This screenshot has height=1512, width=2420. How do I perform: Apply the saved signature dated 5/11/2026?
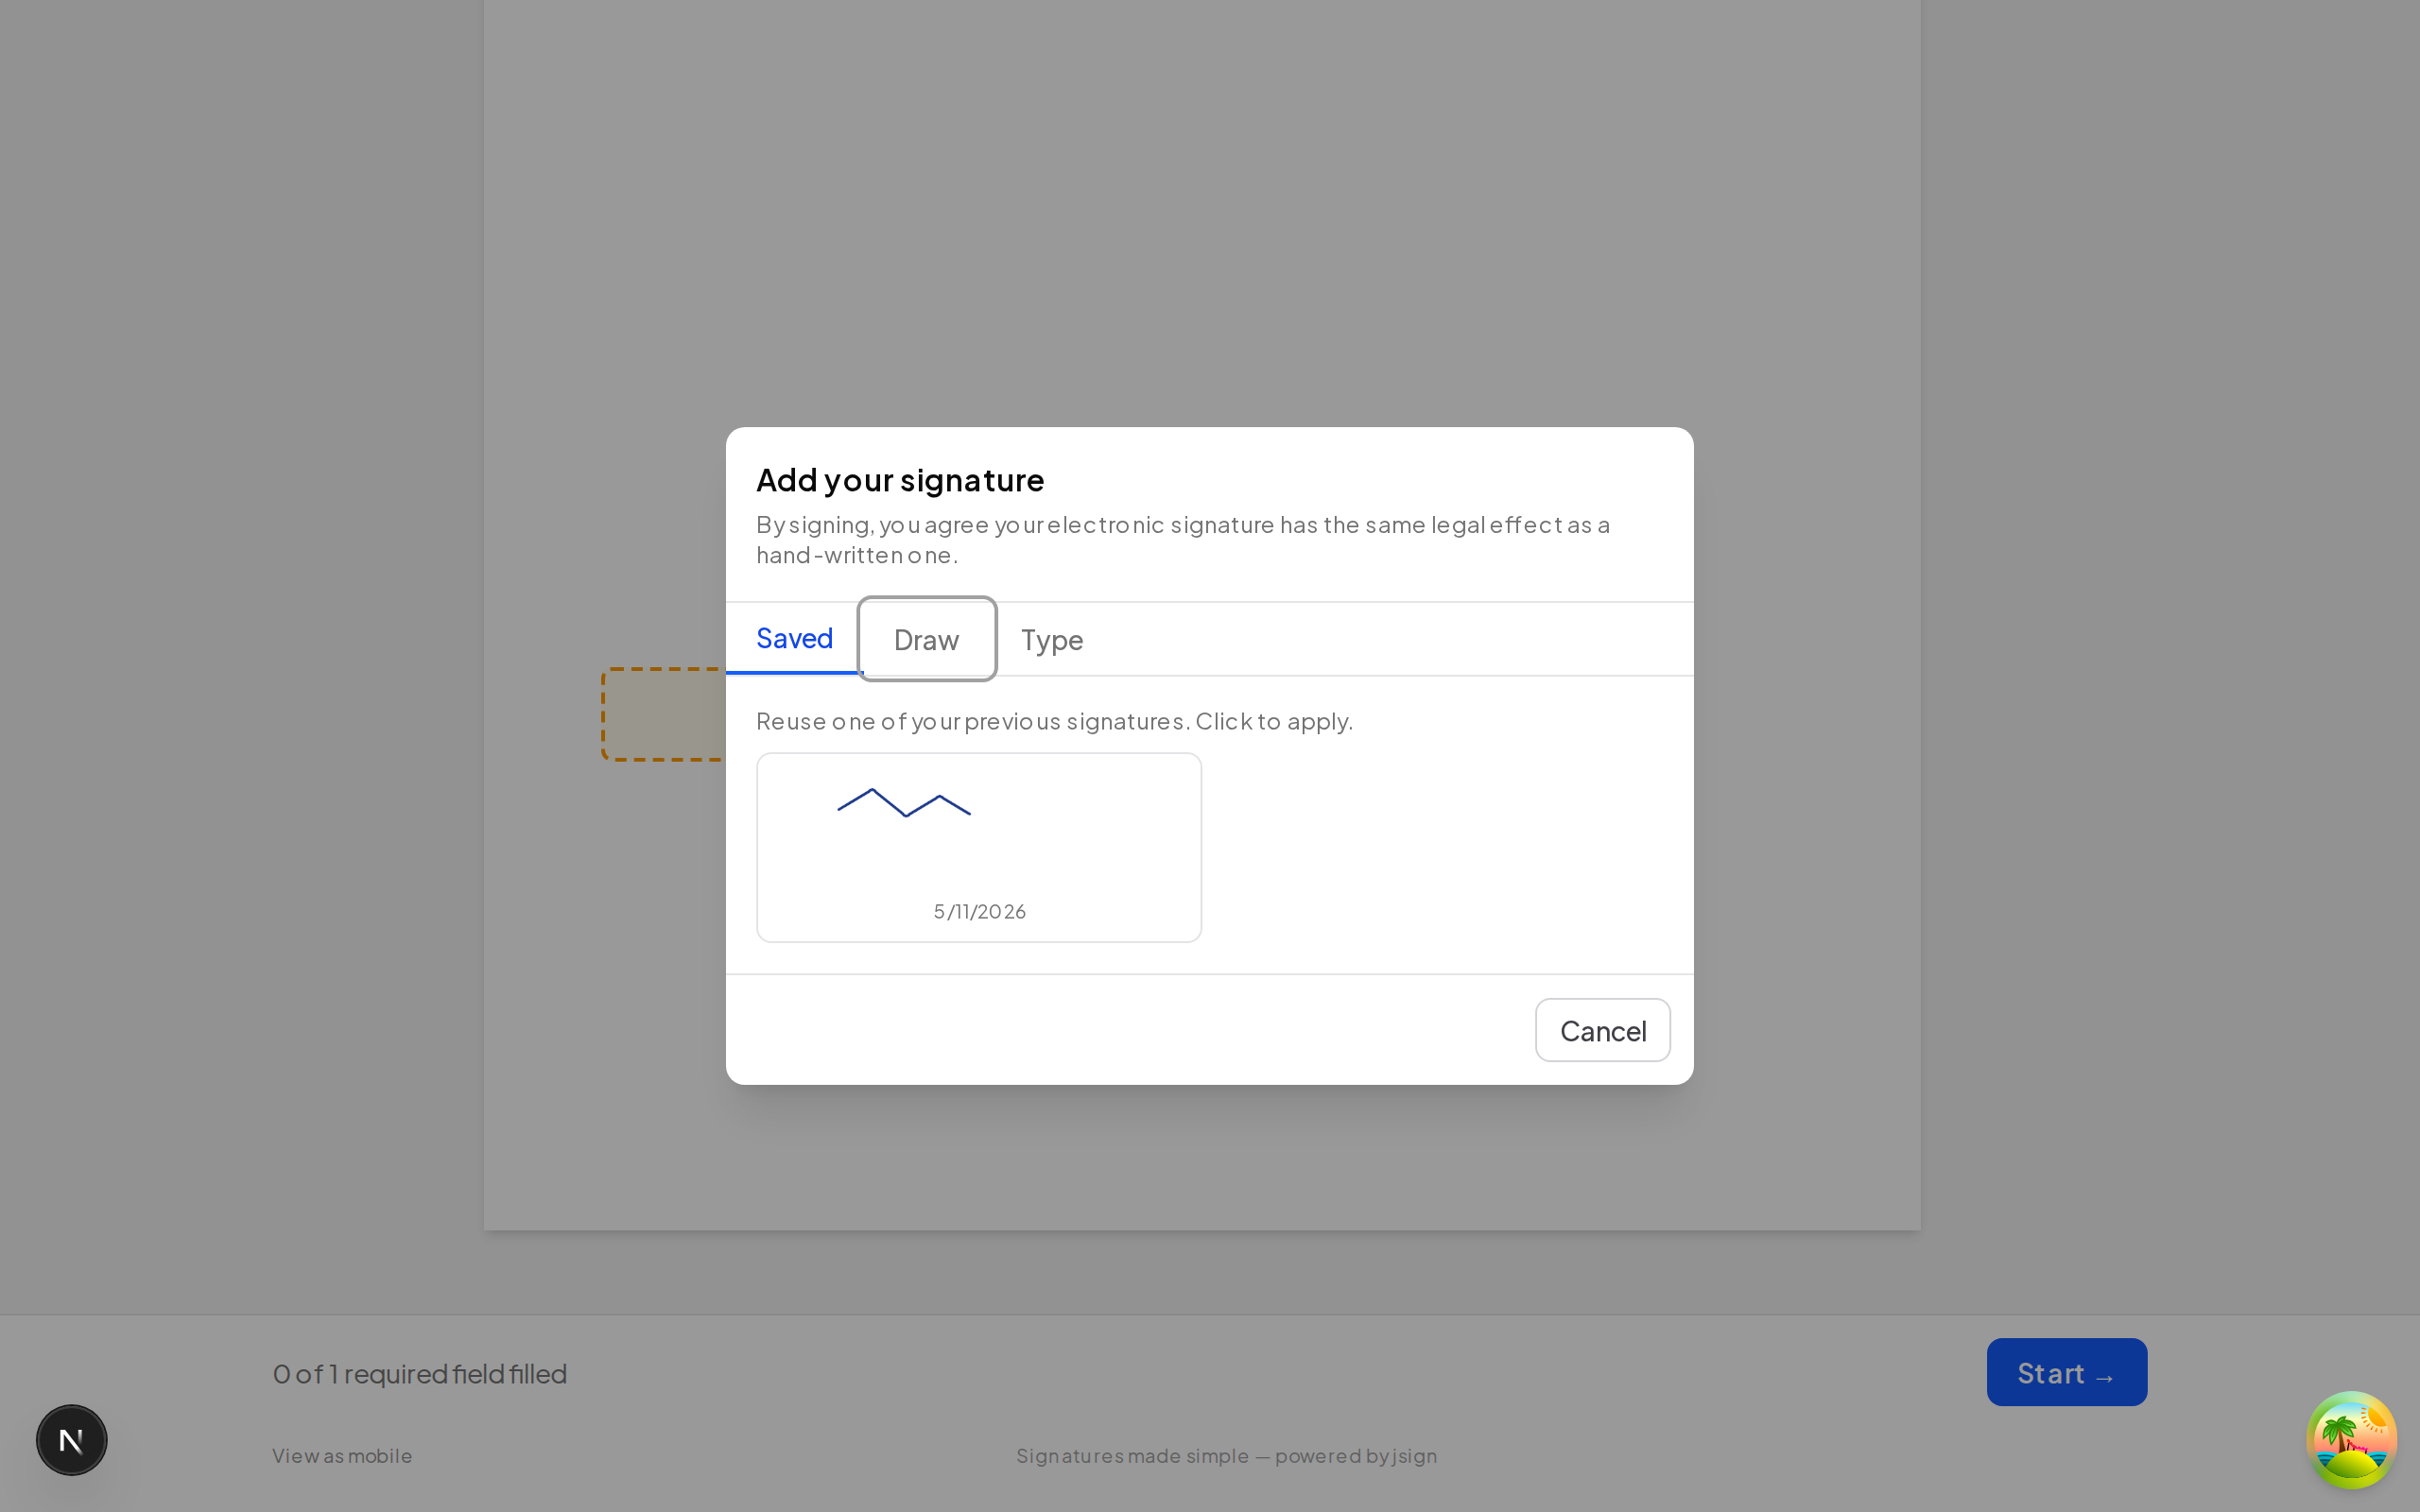click(x=979, y=847)
